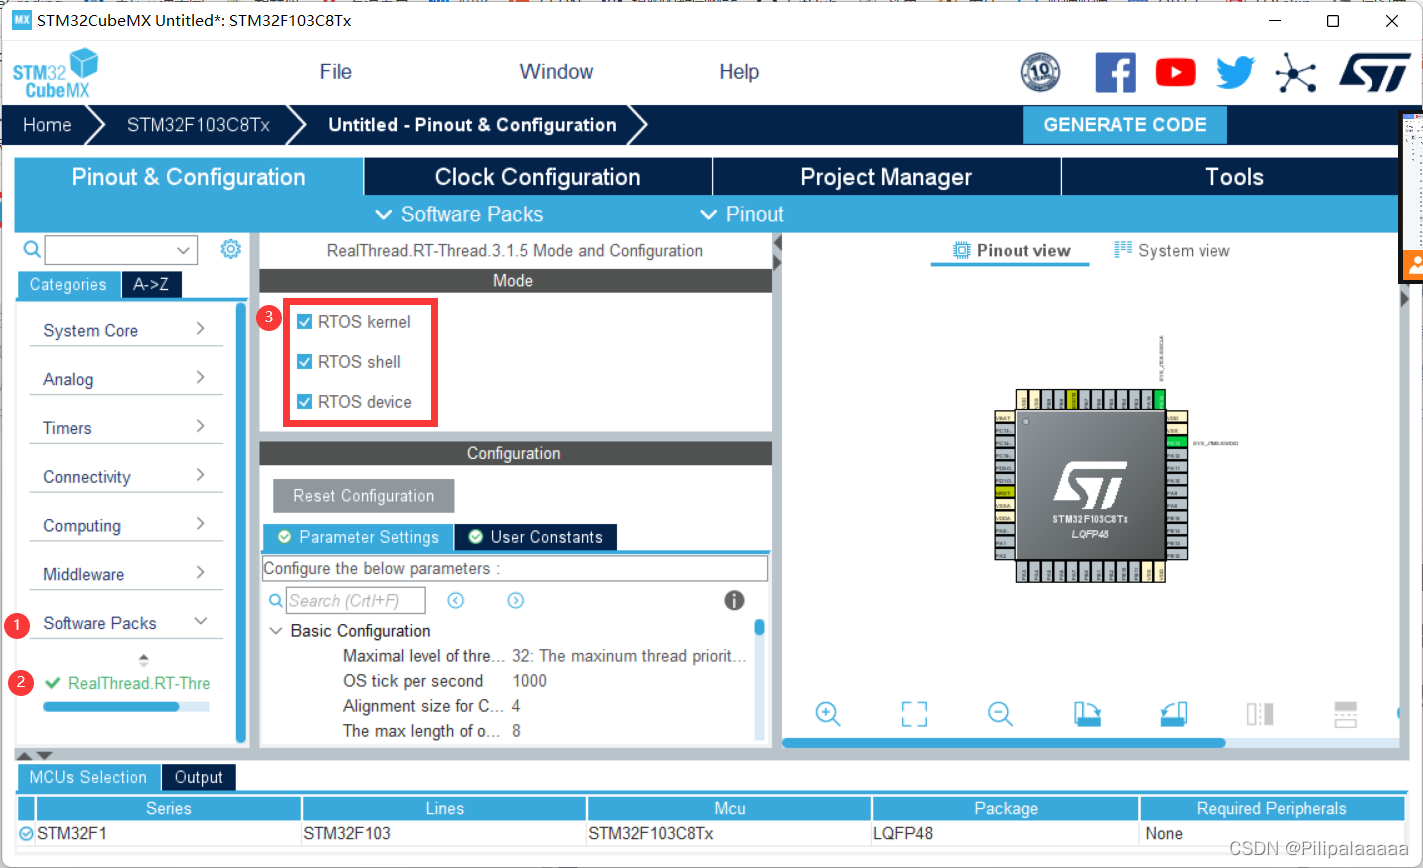Rotate the chip counter-clockwise
The height and width of the screenshot is (868, 1423).
1174,714
